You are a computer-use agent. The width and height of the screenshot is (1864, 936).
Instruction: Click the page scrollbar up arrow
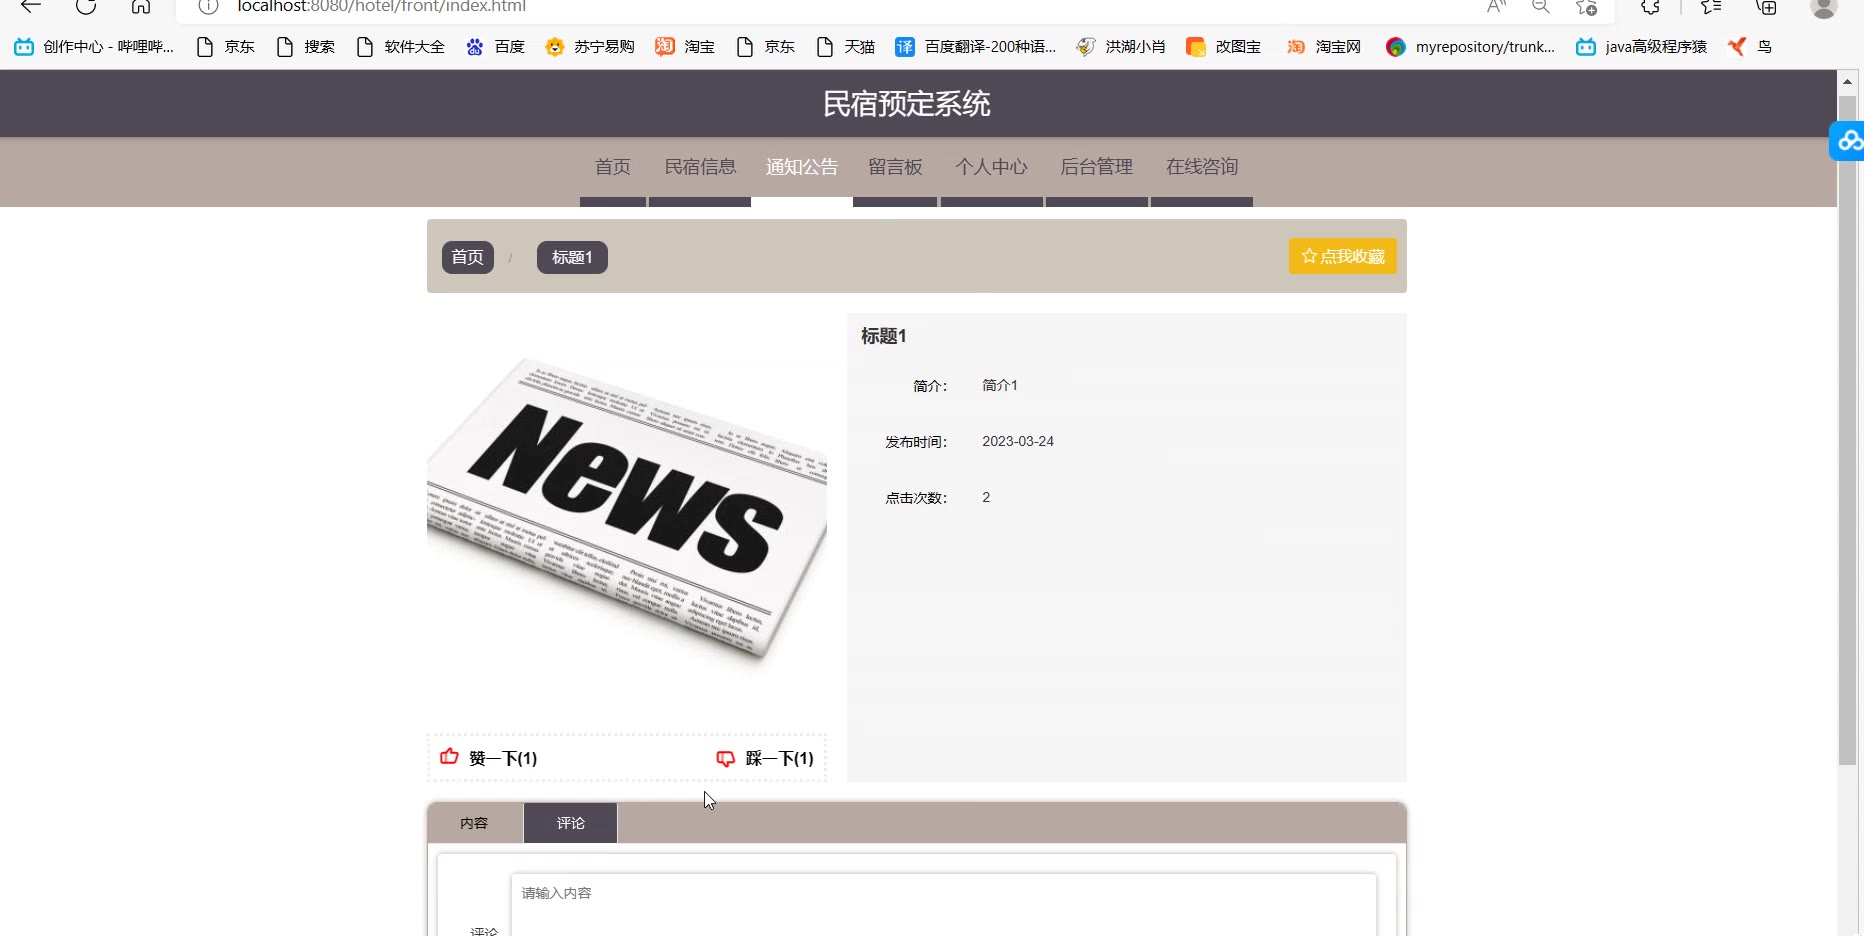1847,81
